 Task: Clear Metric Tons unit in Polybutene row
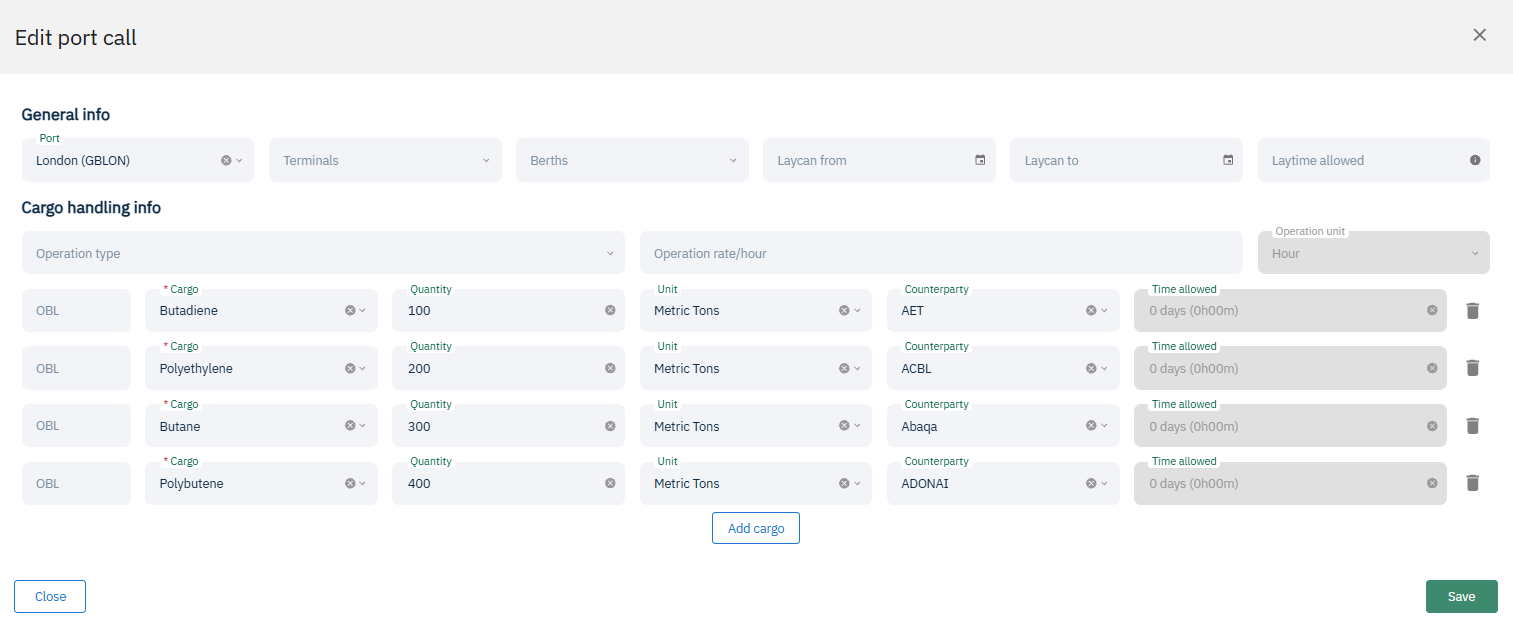[844, 483]
